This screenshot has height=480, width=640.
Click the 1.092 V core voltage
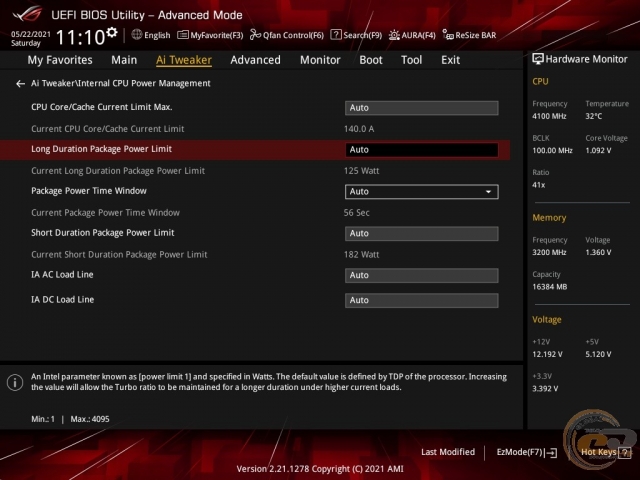(598, 151)
